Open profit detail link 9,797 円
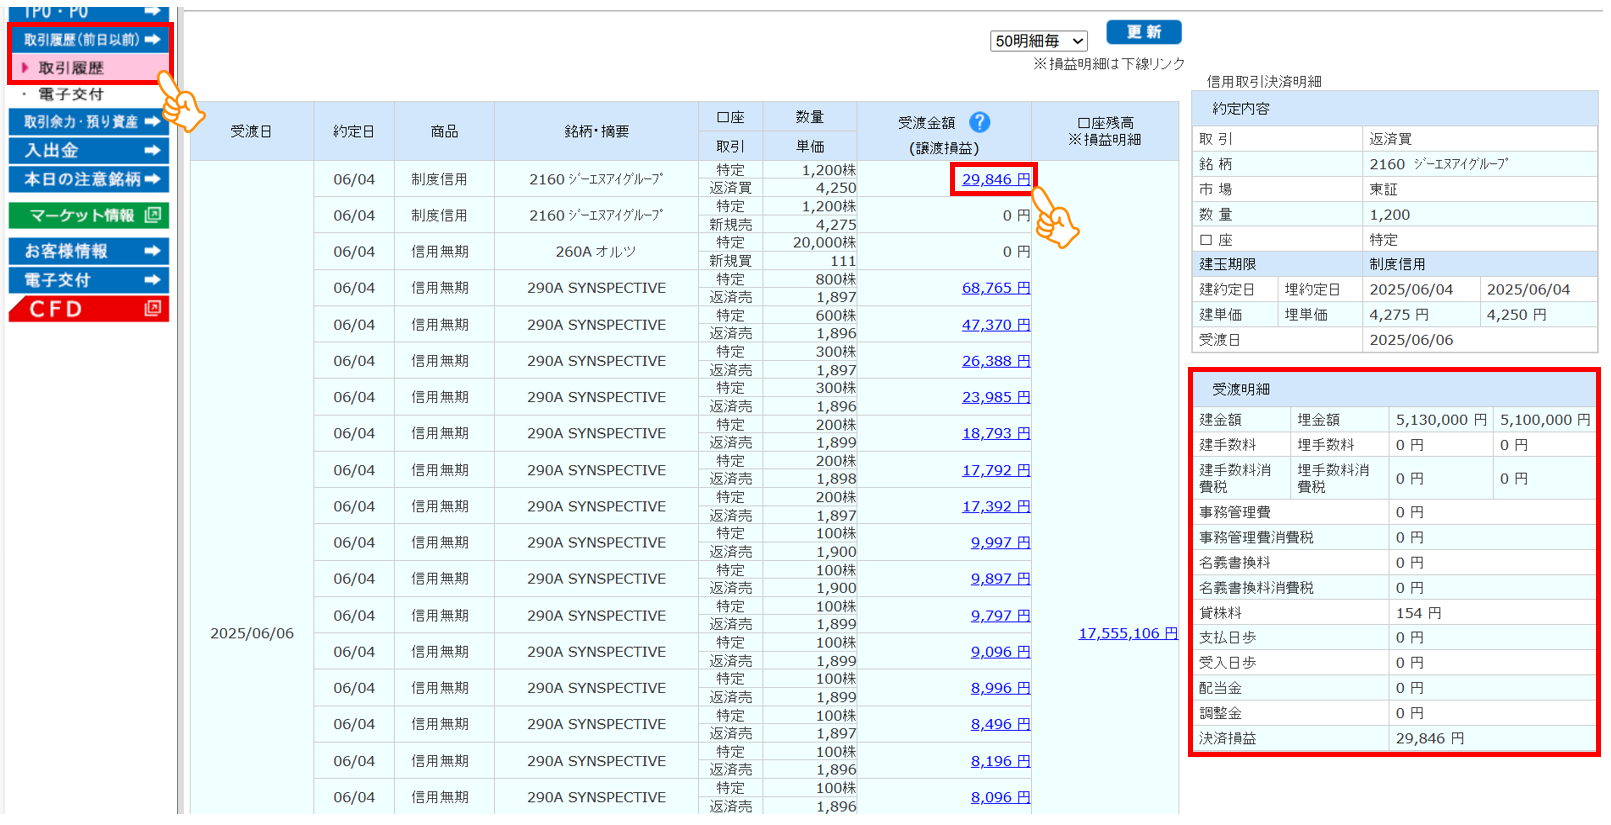Image resolution: width=1611 pixels, height=825 pixels. pos(1000,615)
